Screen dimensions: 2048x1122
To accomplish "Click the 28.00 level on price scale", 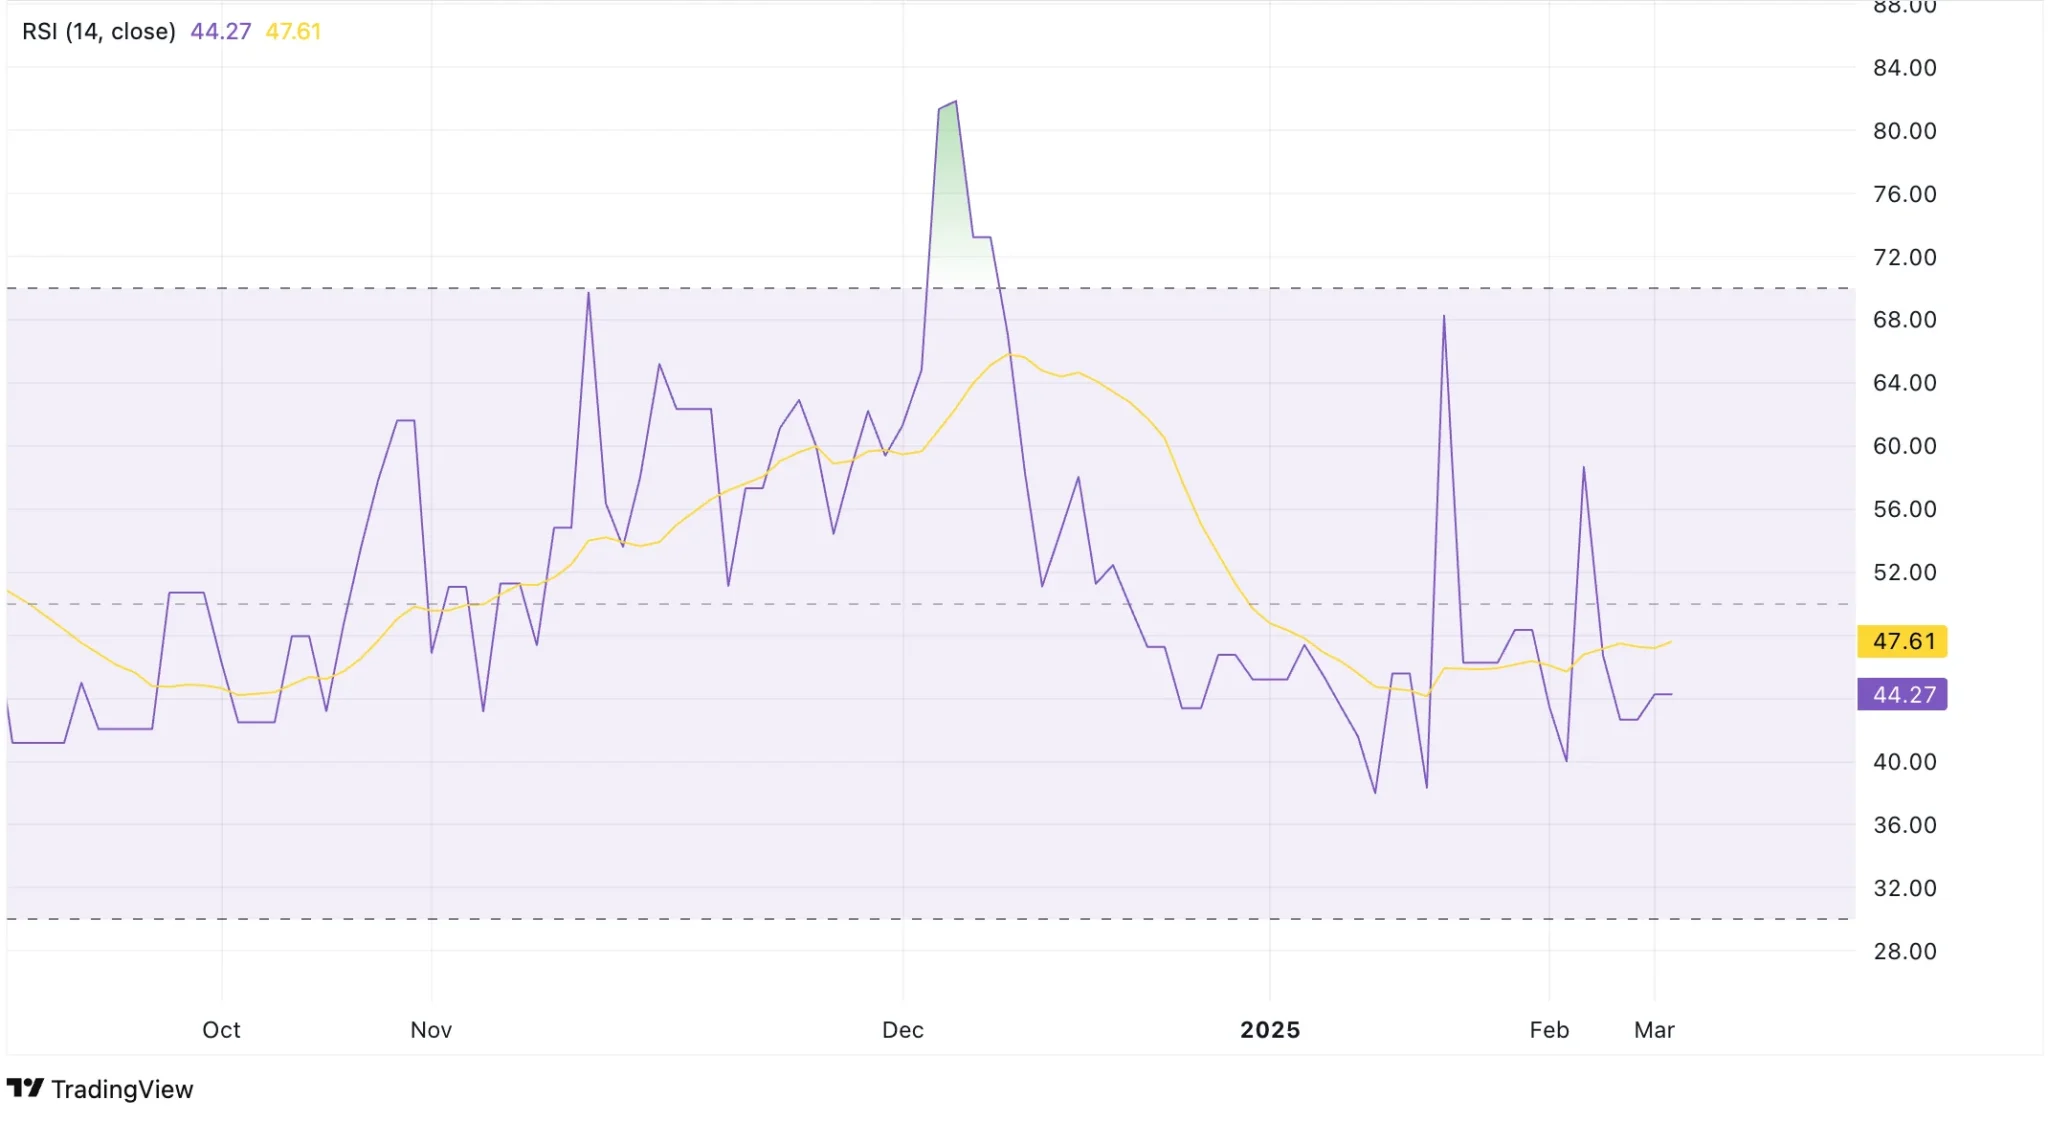I will pyautogui.click(x=1904, y=951).
